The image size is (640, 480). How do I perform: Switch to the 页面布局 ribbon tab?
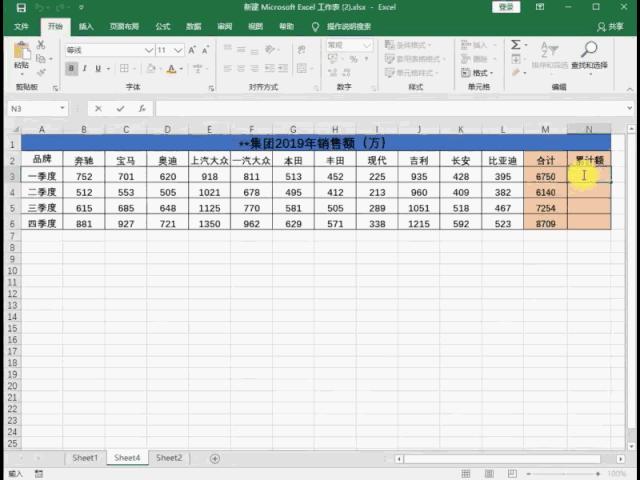(124, 27)
